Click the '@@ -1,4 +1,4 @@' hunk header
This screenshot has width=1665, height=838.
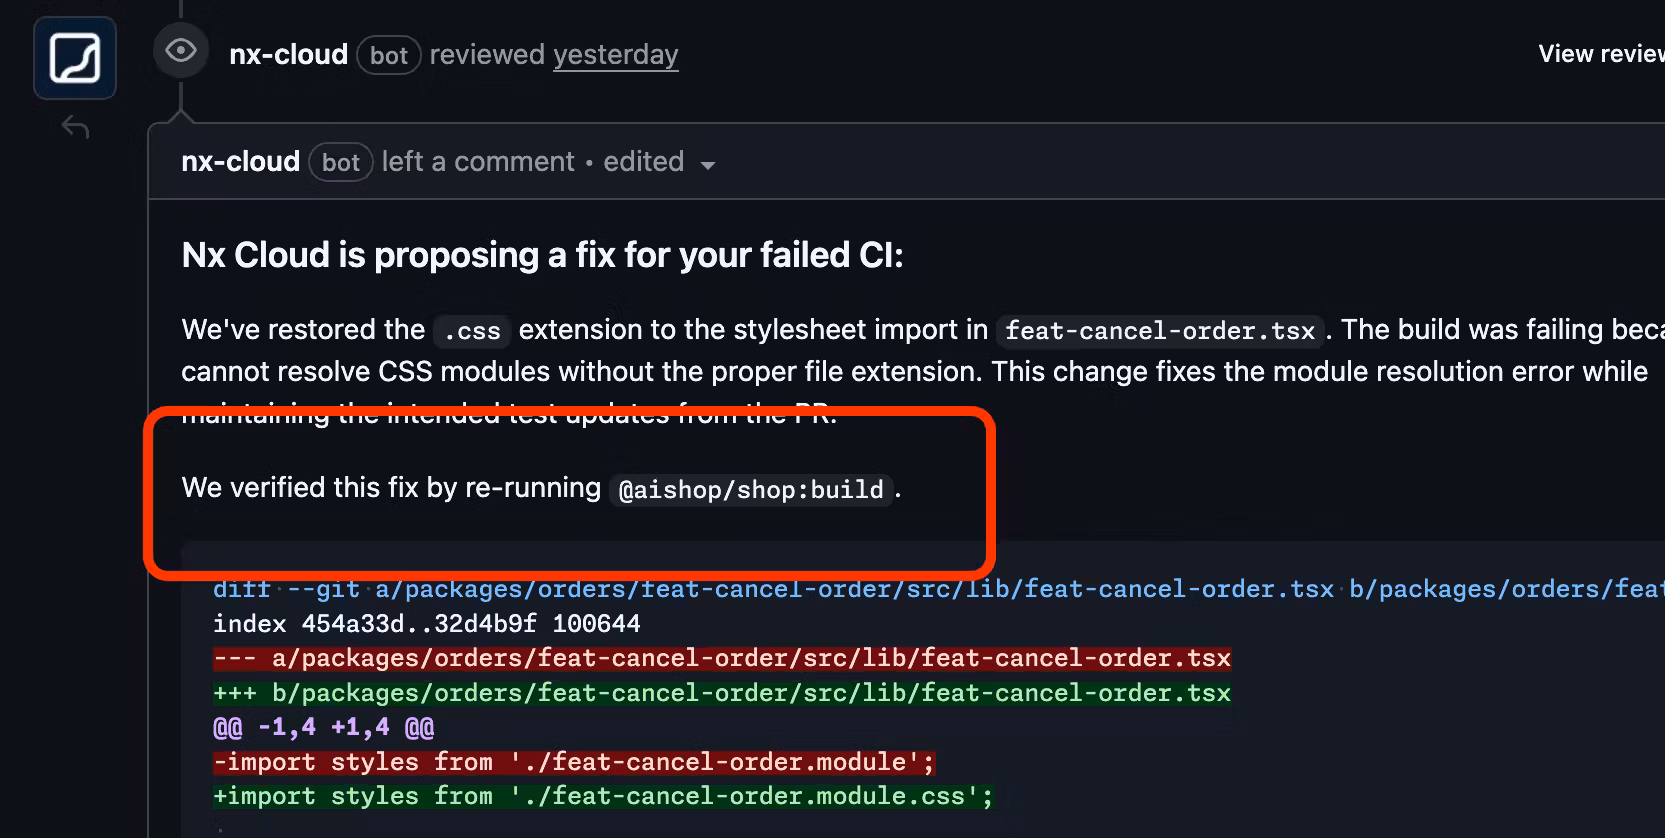point(323,727)
